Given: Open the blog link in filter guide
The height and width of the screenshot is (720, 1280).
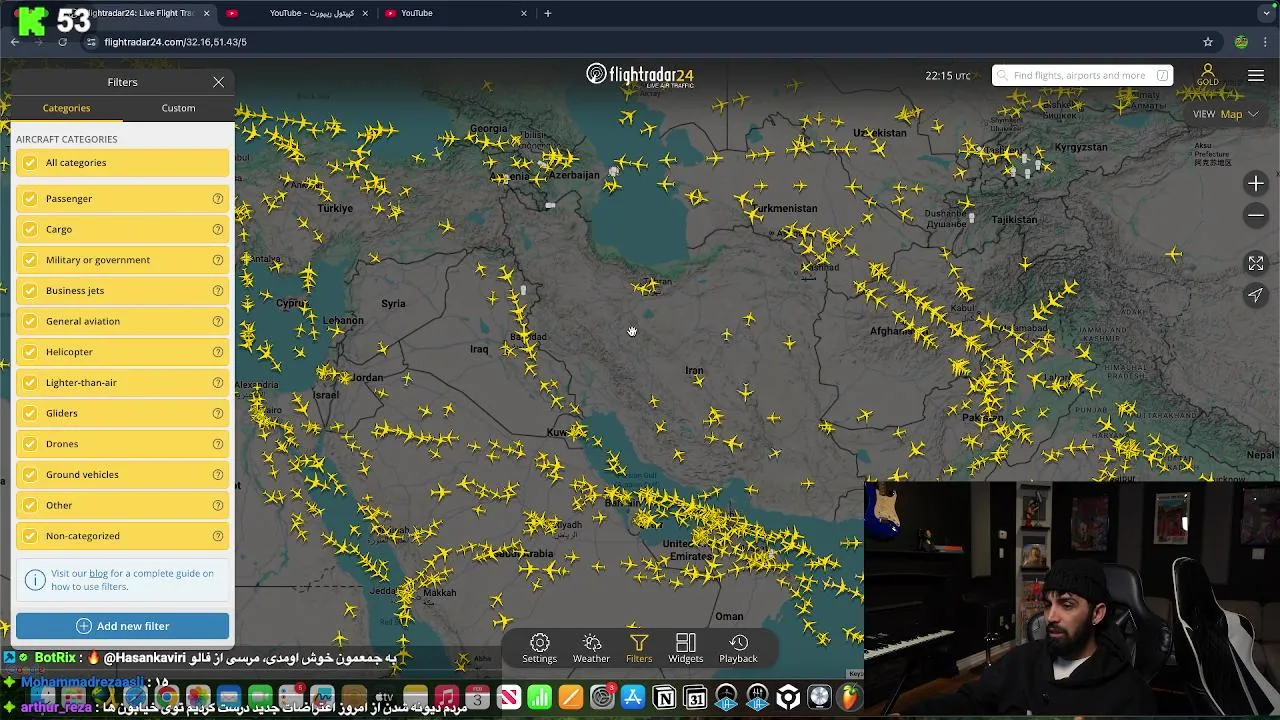Looking at the screenshot, I should pos(98,574).
